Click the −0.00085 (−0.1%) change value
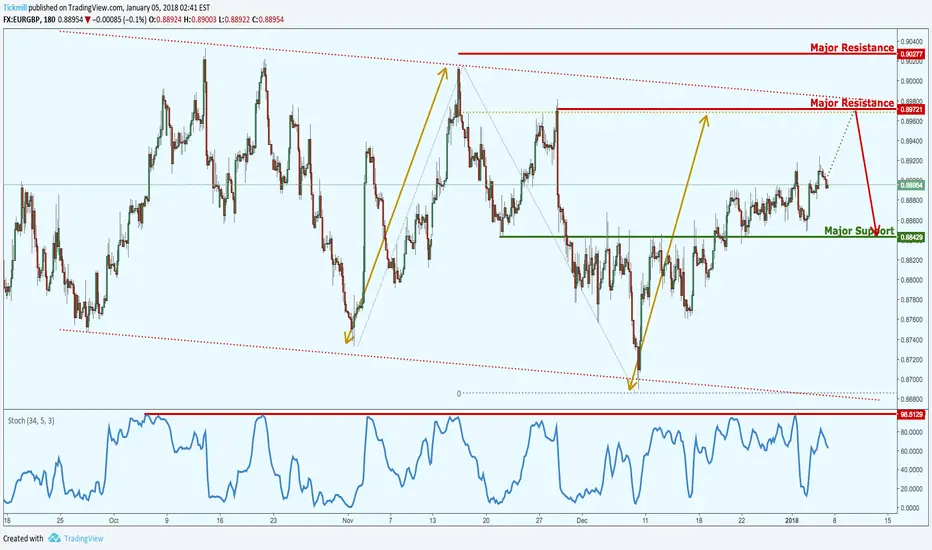Image resolution: width=932 pixels, height=550 pixels. pos(119,19)
